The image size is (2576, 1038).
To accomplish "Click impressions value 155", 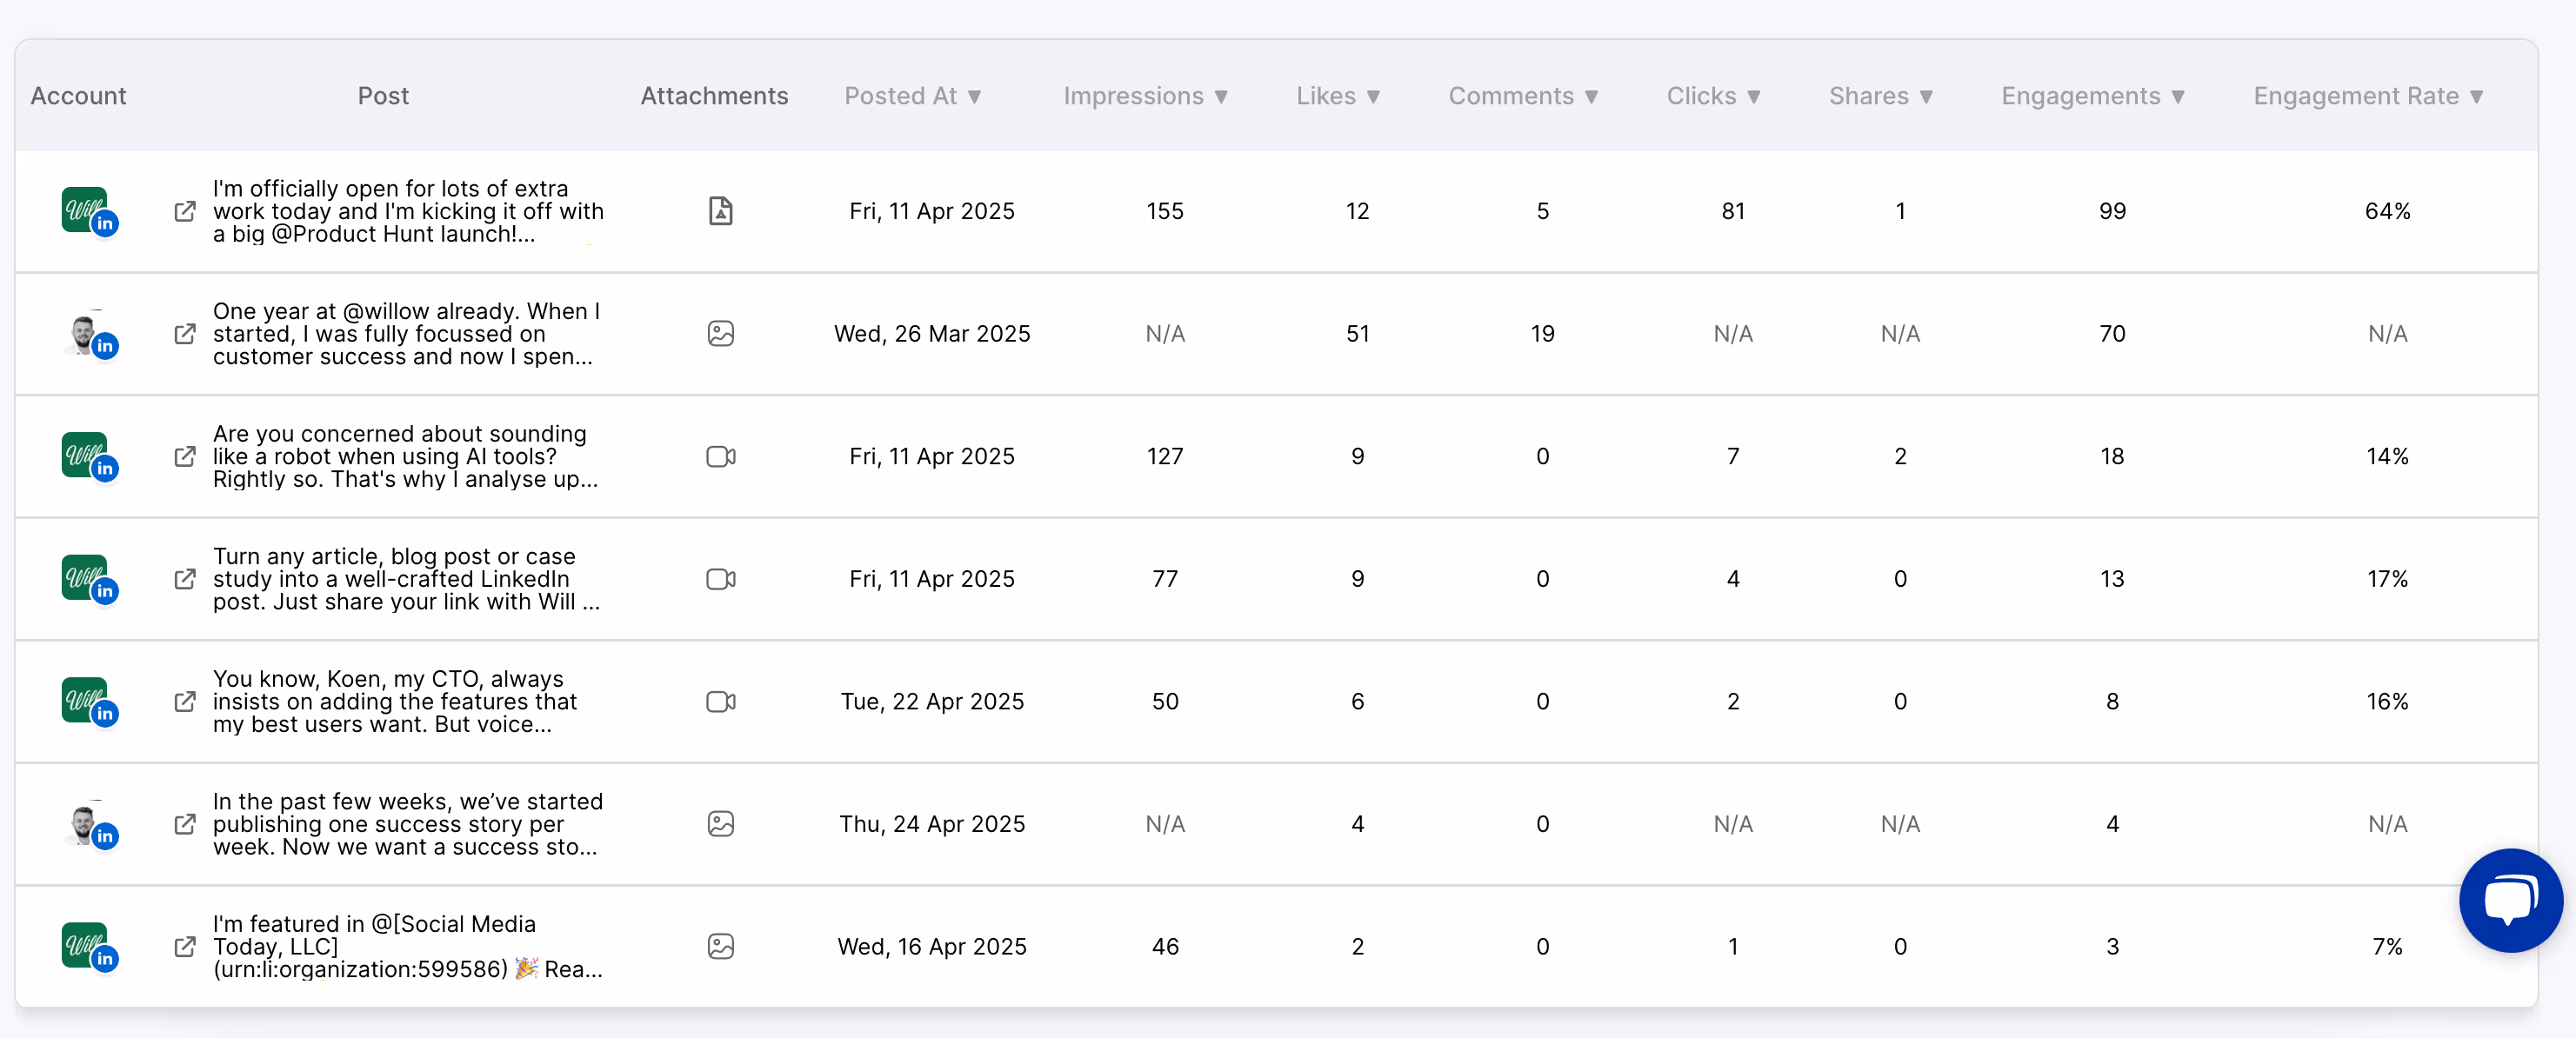I will pyautogui.click(x=1165, y=211).
